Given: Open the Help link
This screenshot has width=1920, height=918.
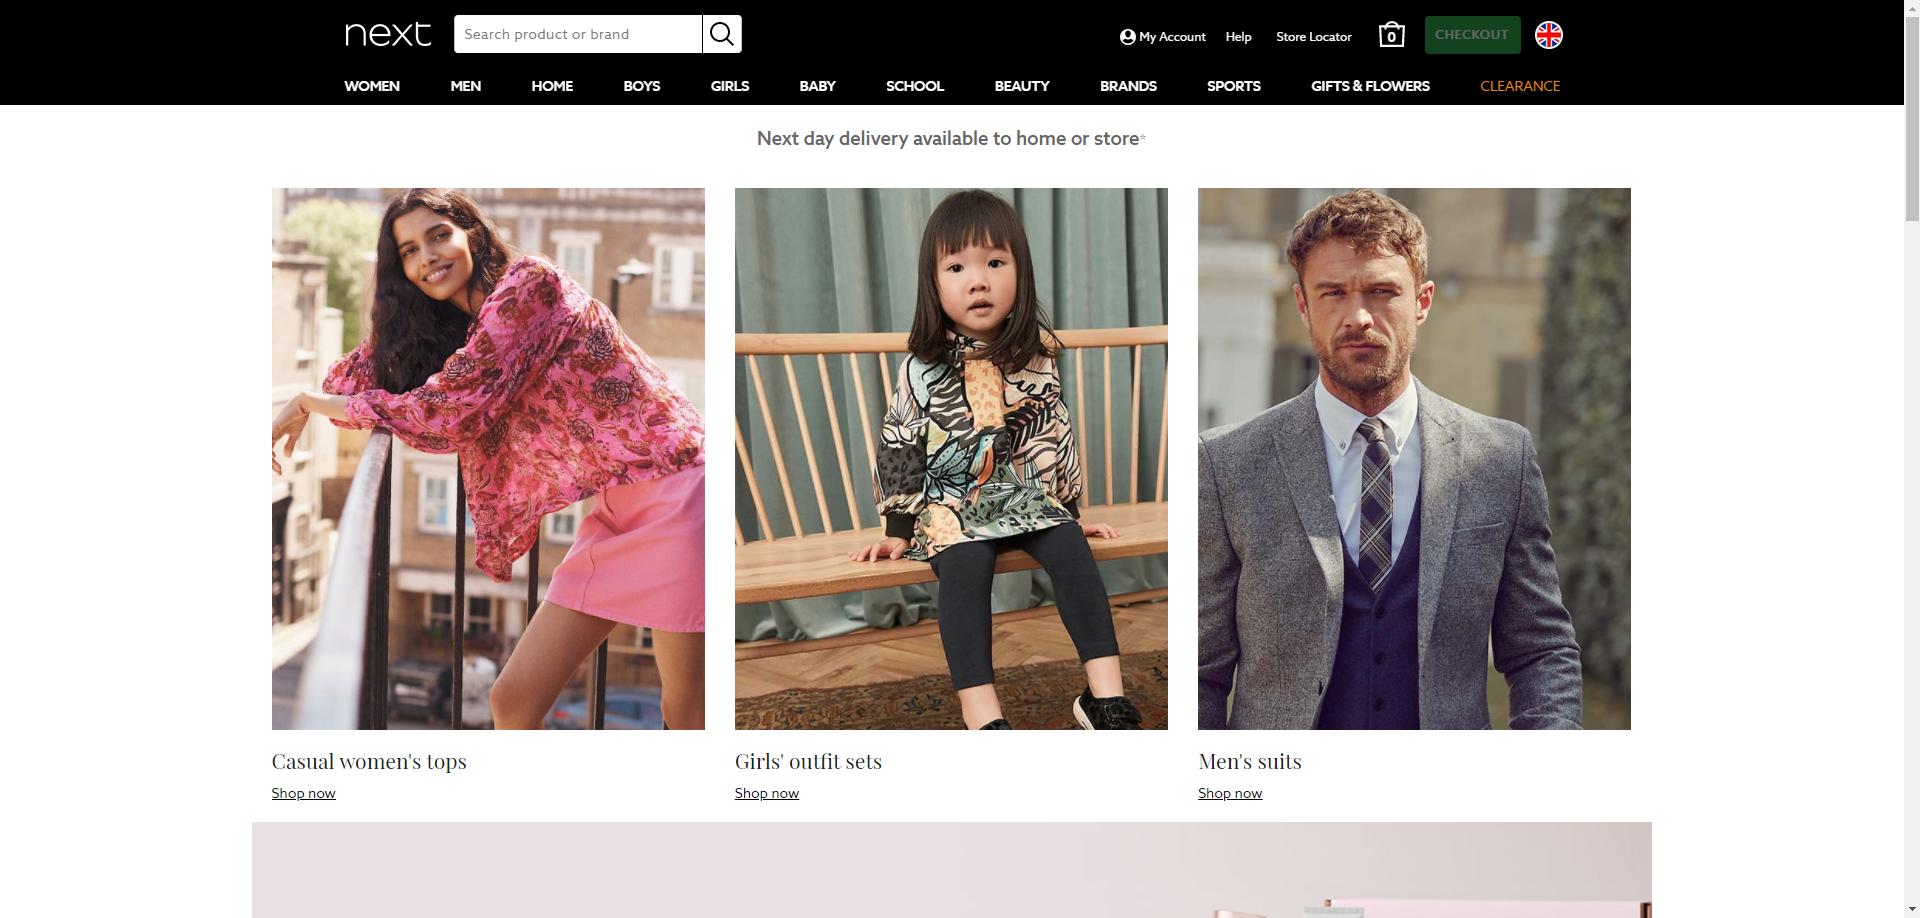Looking at the screenshot, I should point(1238,37).
